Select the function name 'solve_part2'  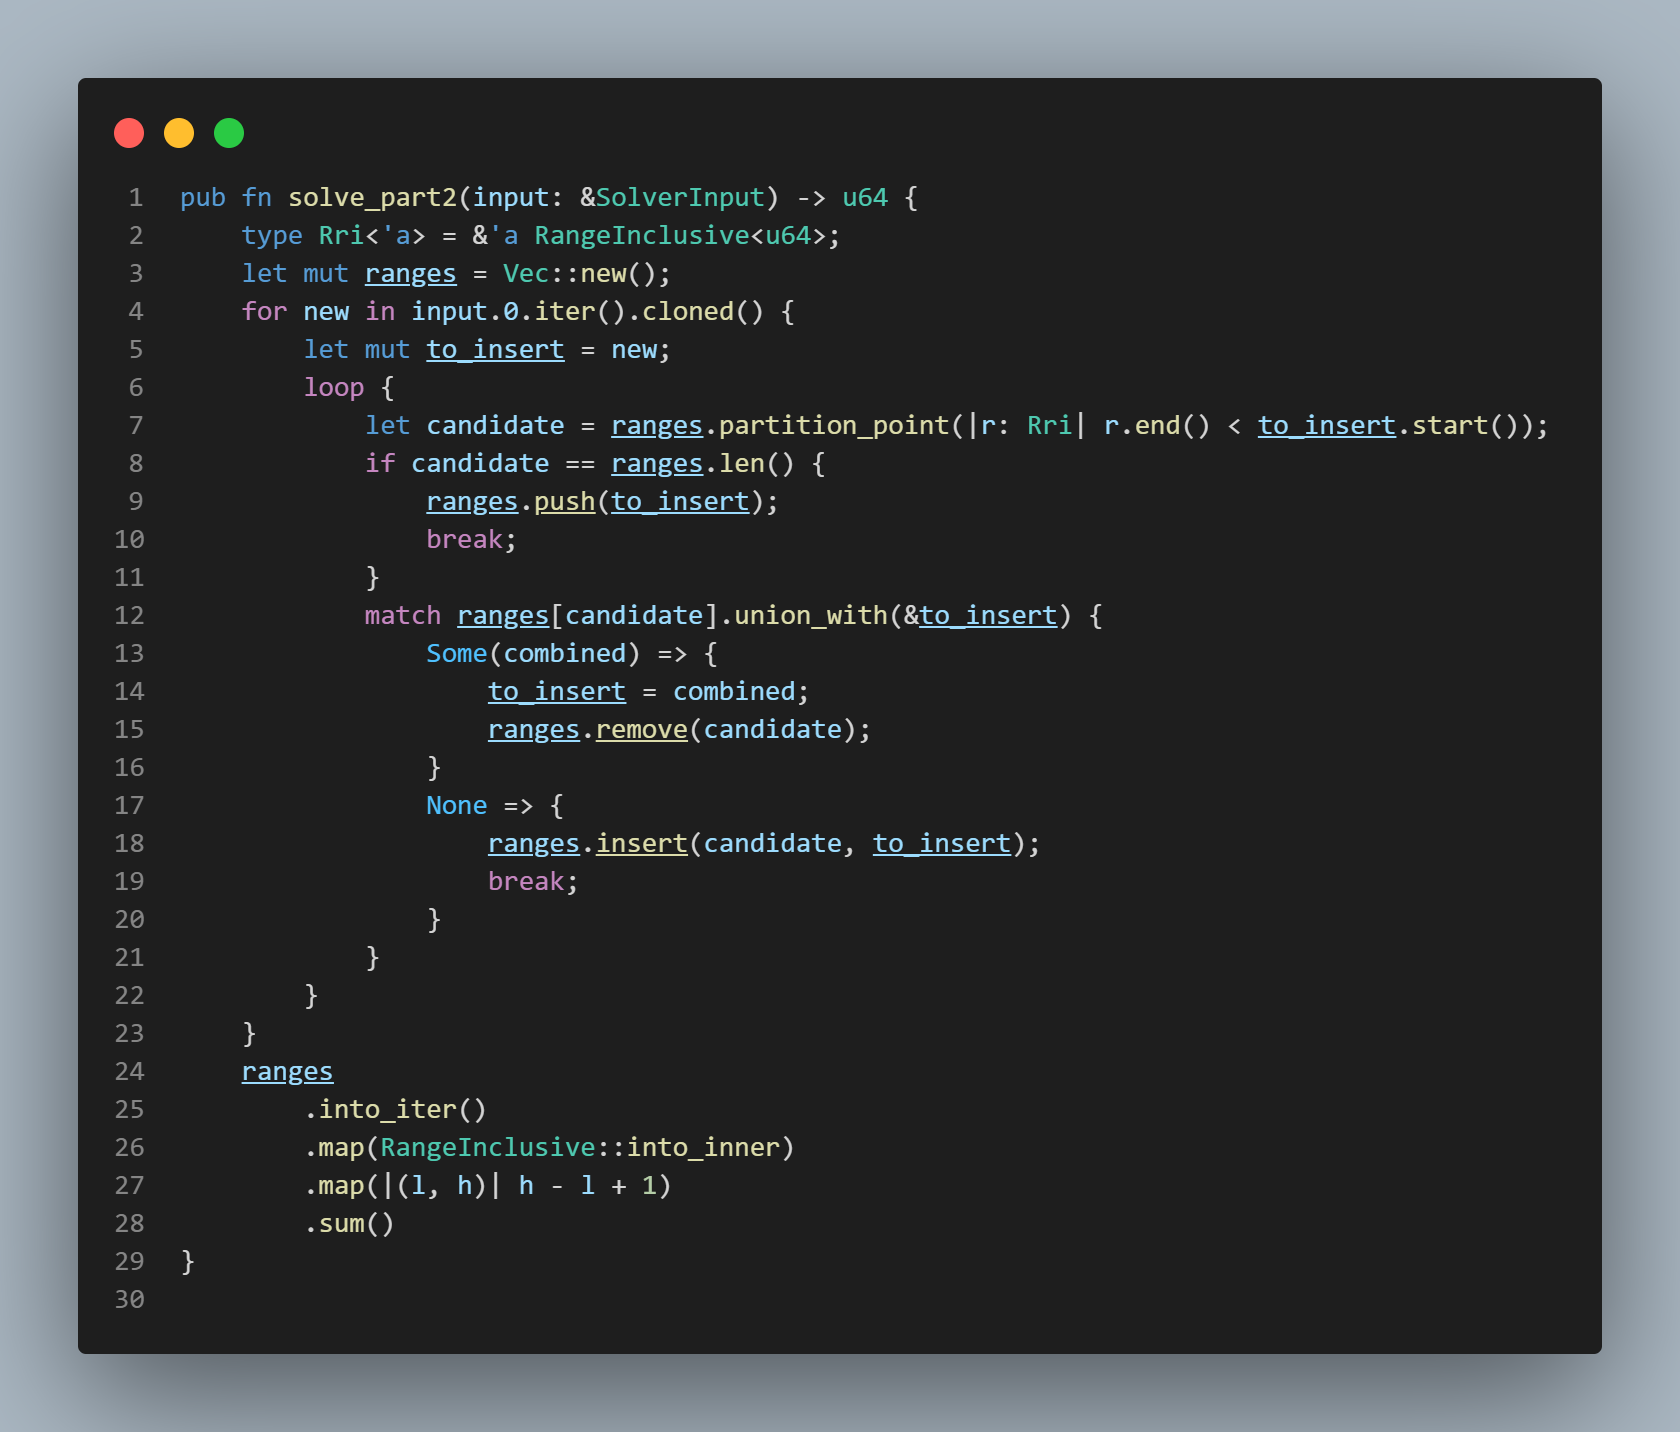tap(373, 198)
